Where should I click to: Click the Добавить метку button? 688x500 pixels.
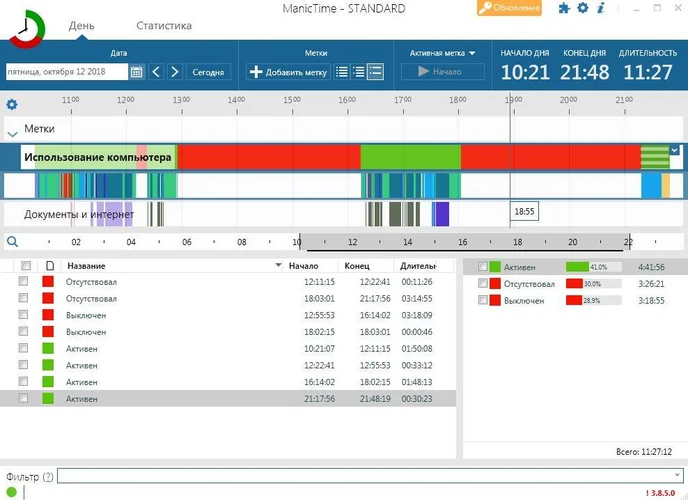click(288, 72)
